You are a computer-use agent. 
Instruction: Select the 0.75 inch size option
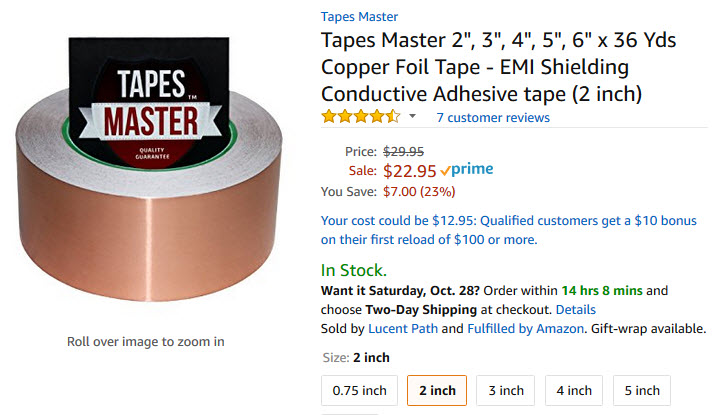click(x=359, y=390)
